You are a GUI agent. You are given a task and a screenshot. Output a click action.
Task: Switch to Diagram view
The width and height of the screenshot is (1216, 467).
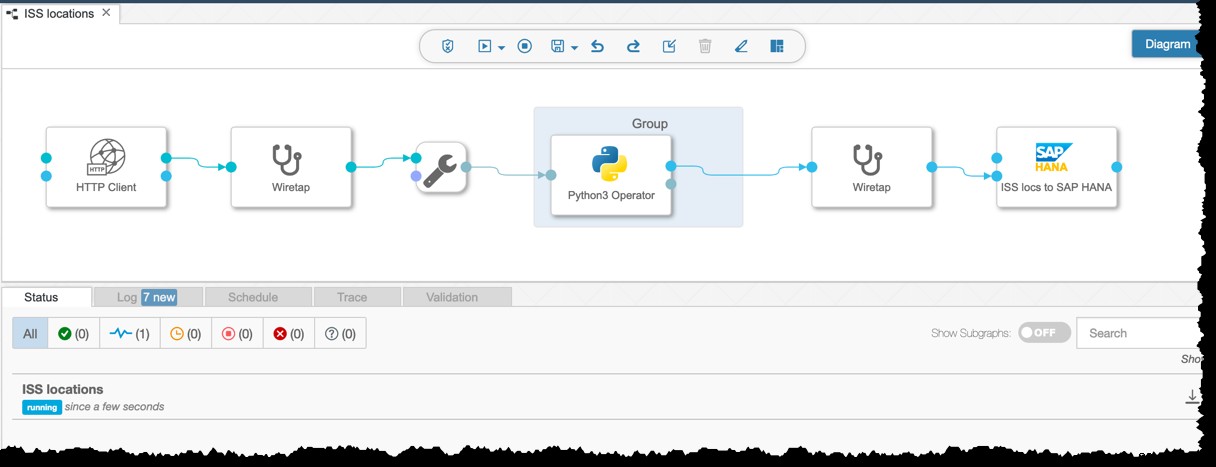1167,44
